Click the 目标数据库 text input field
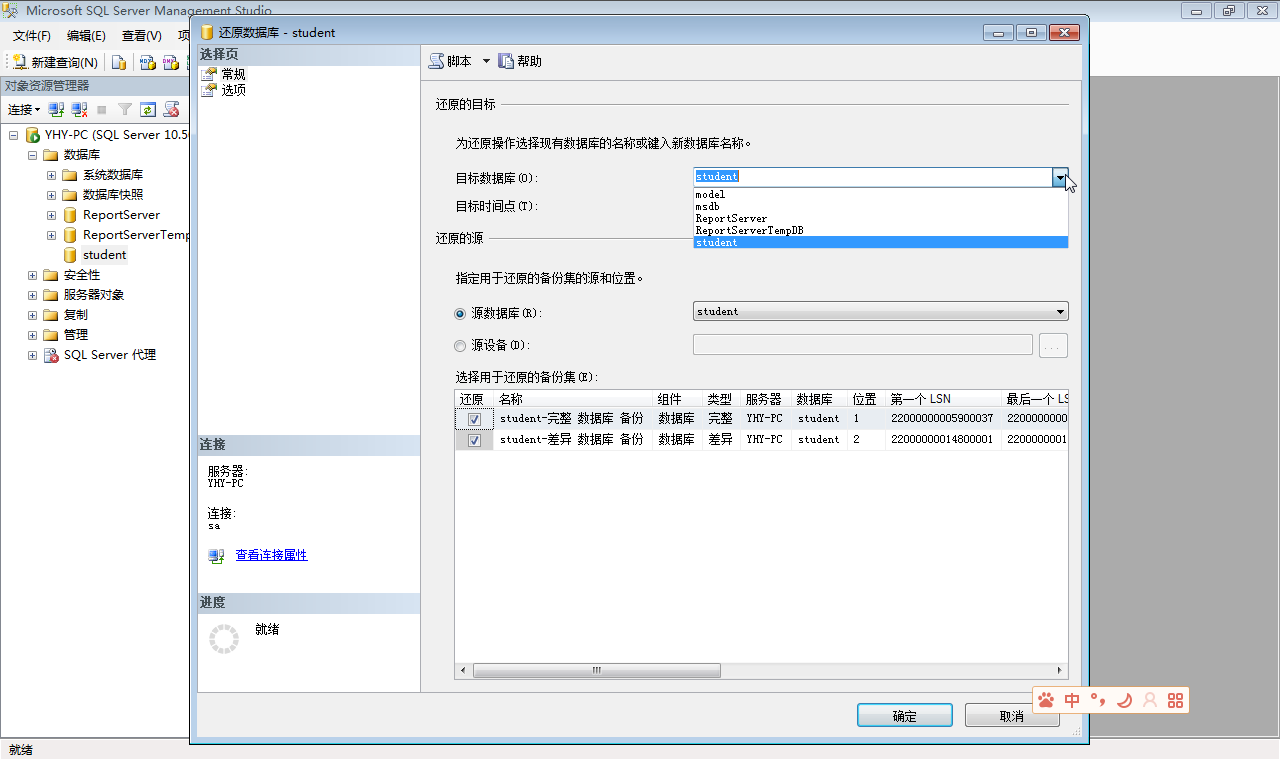This screenshot has height=760, width=1280. click(x=873, y=177)
